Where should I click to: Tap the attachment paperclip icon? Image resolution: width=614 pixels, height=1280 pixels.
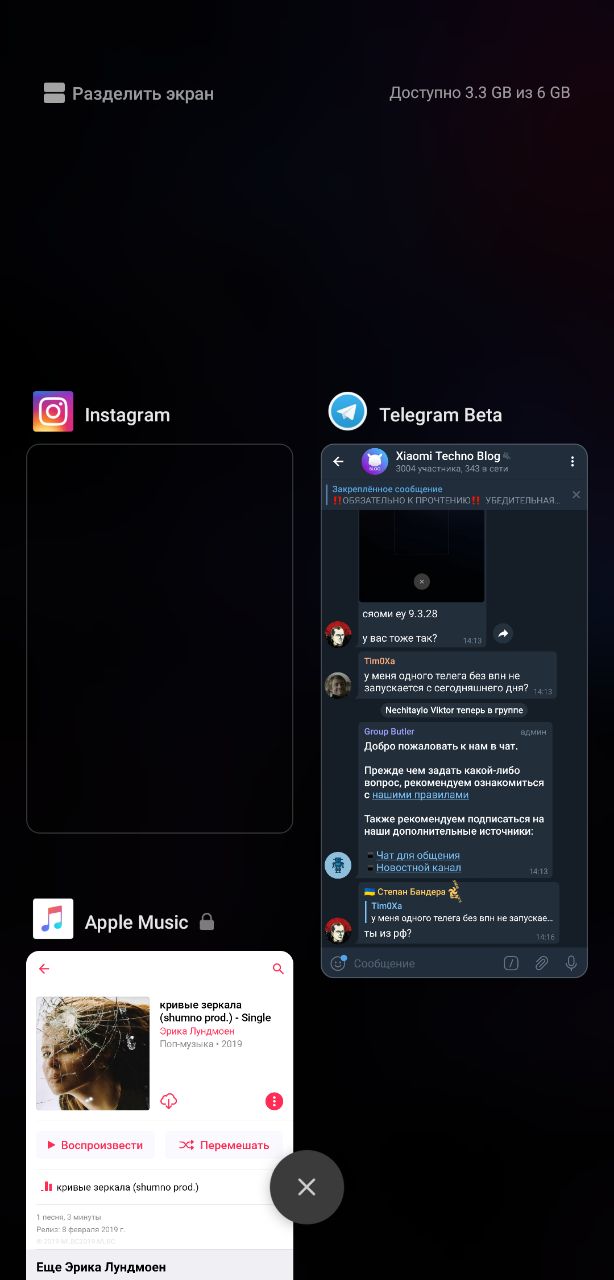point(541,963)
